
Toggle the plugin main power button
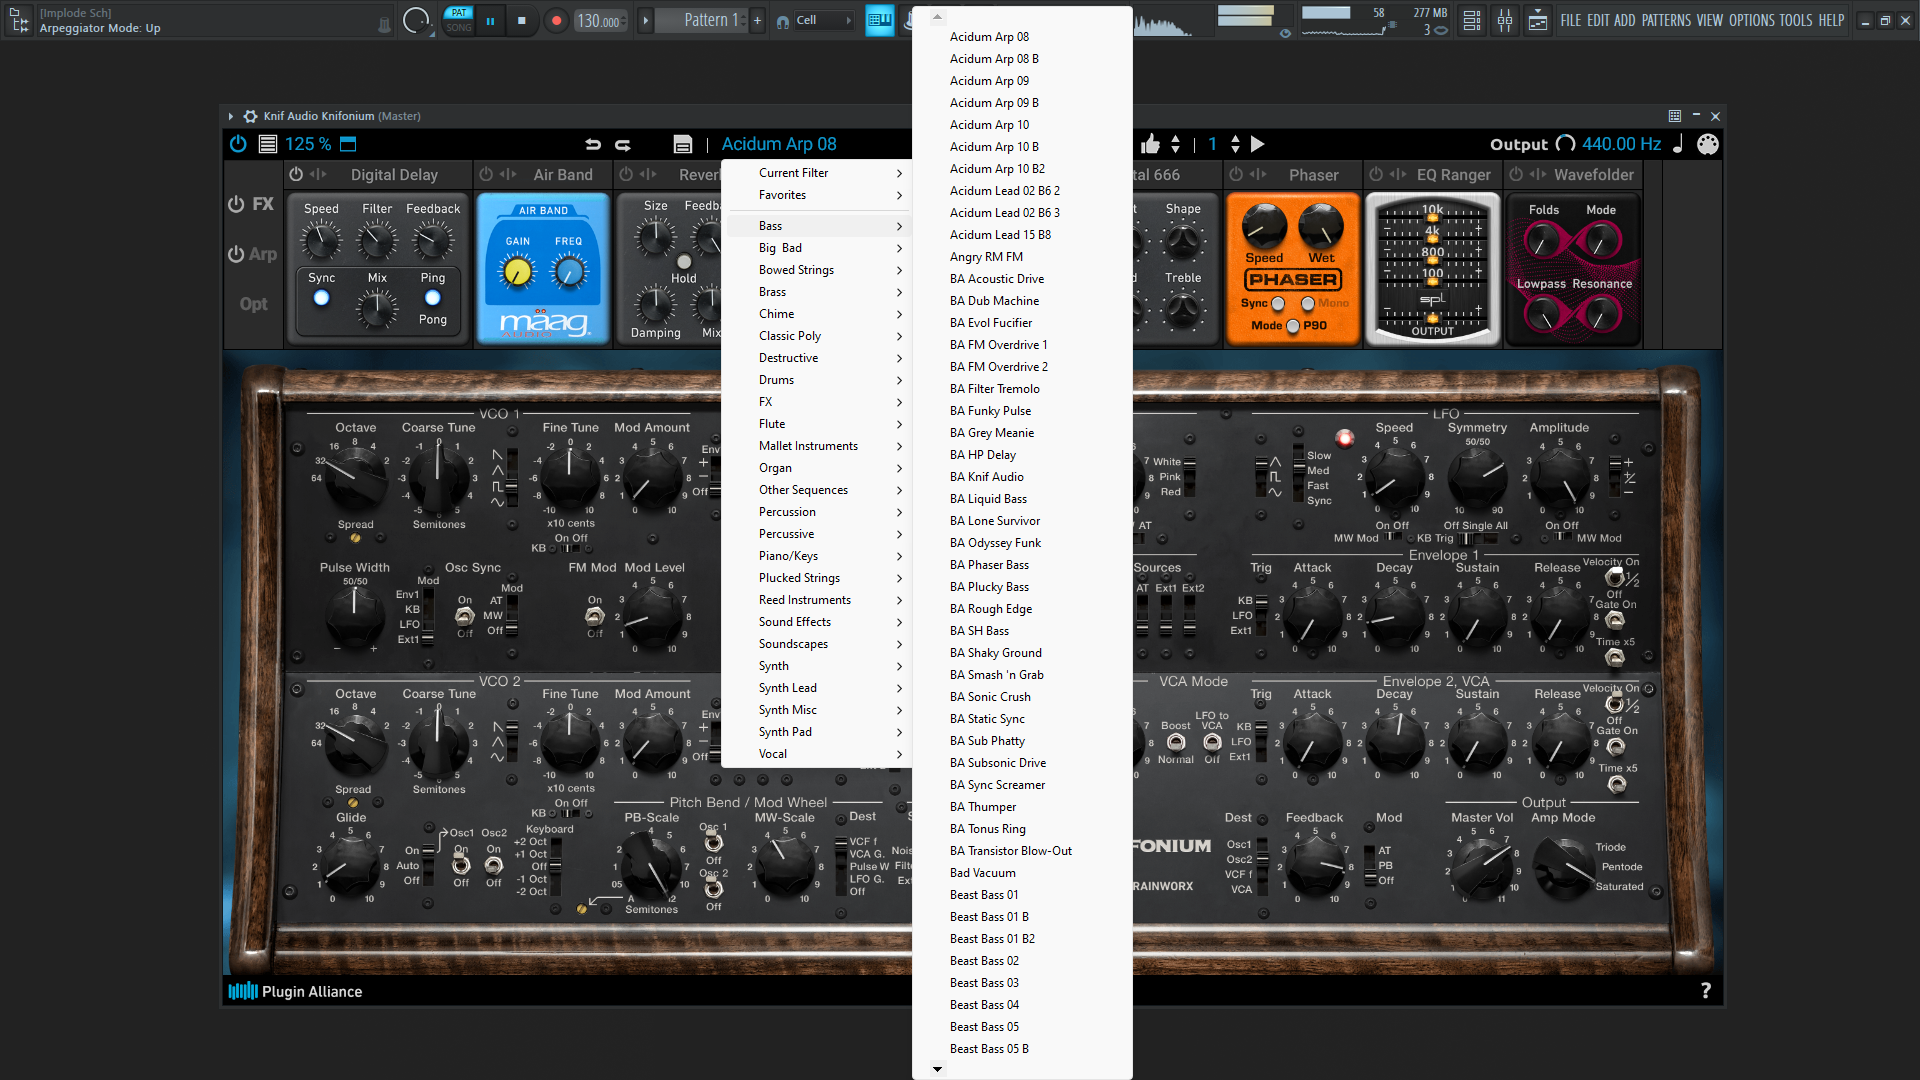(x=238, y=144)
